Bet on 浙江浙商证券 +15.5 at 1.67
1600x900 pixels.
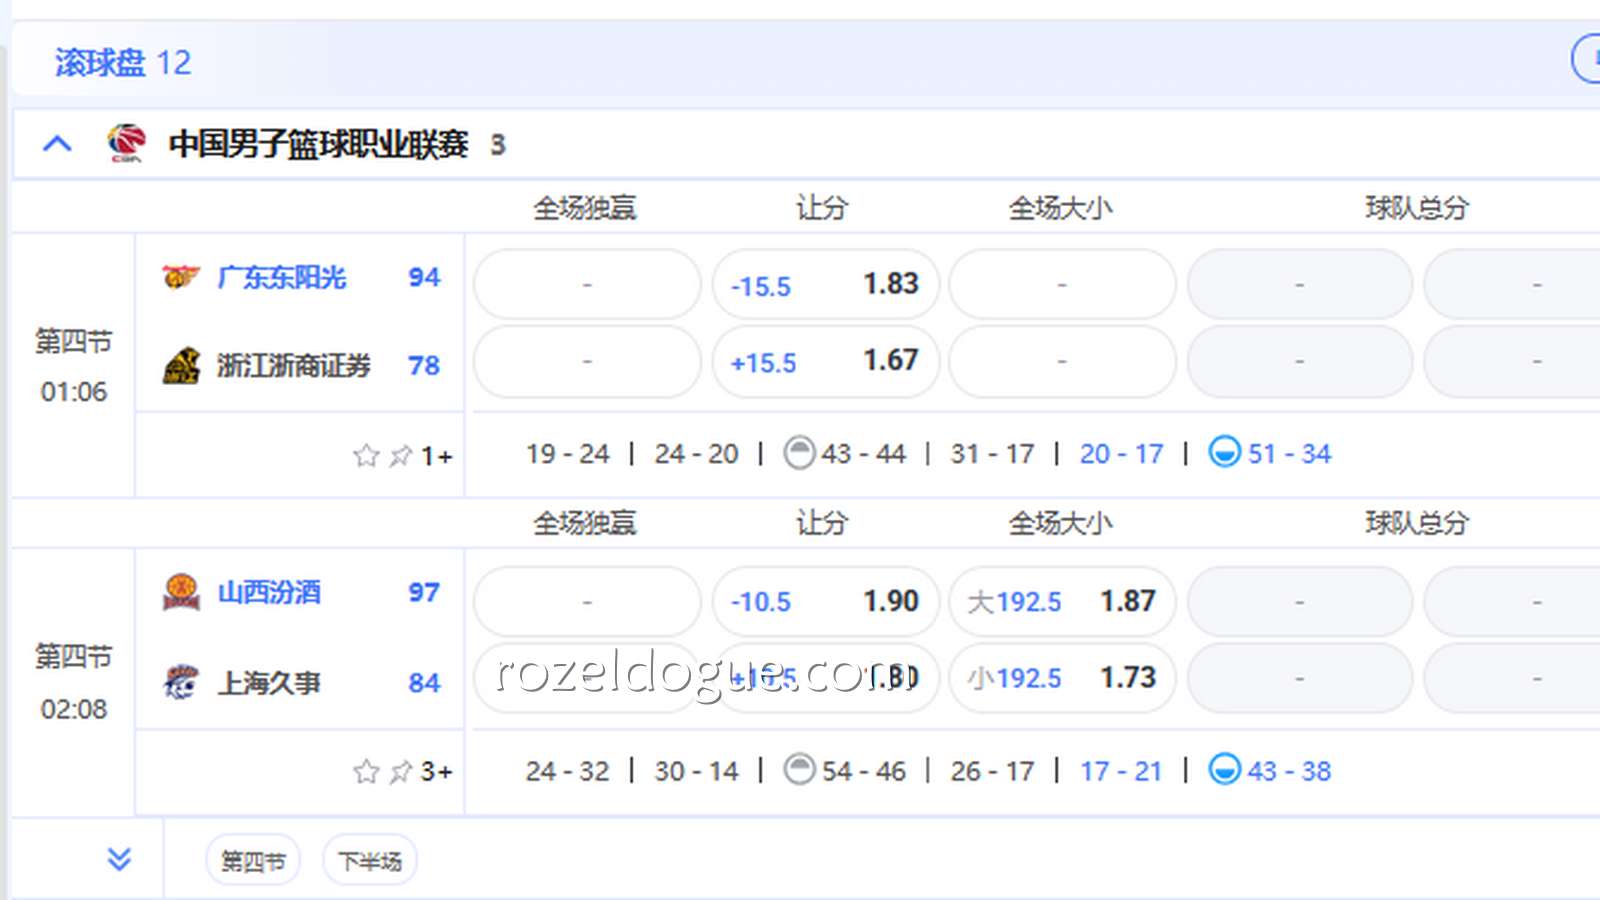825,361
